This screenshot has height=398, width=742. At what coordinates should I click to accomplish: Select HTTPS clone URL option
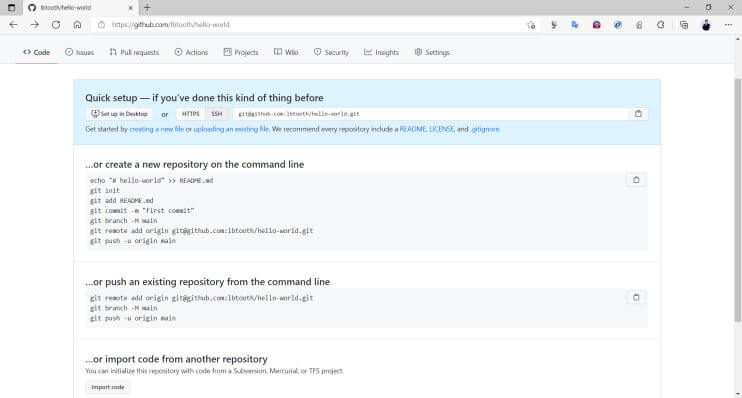(191, 114)
